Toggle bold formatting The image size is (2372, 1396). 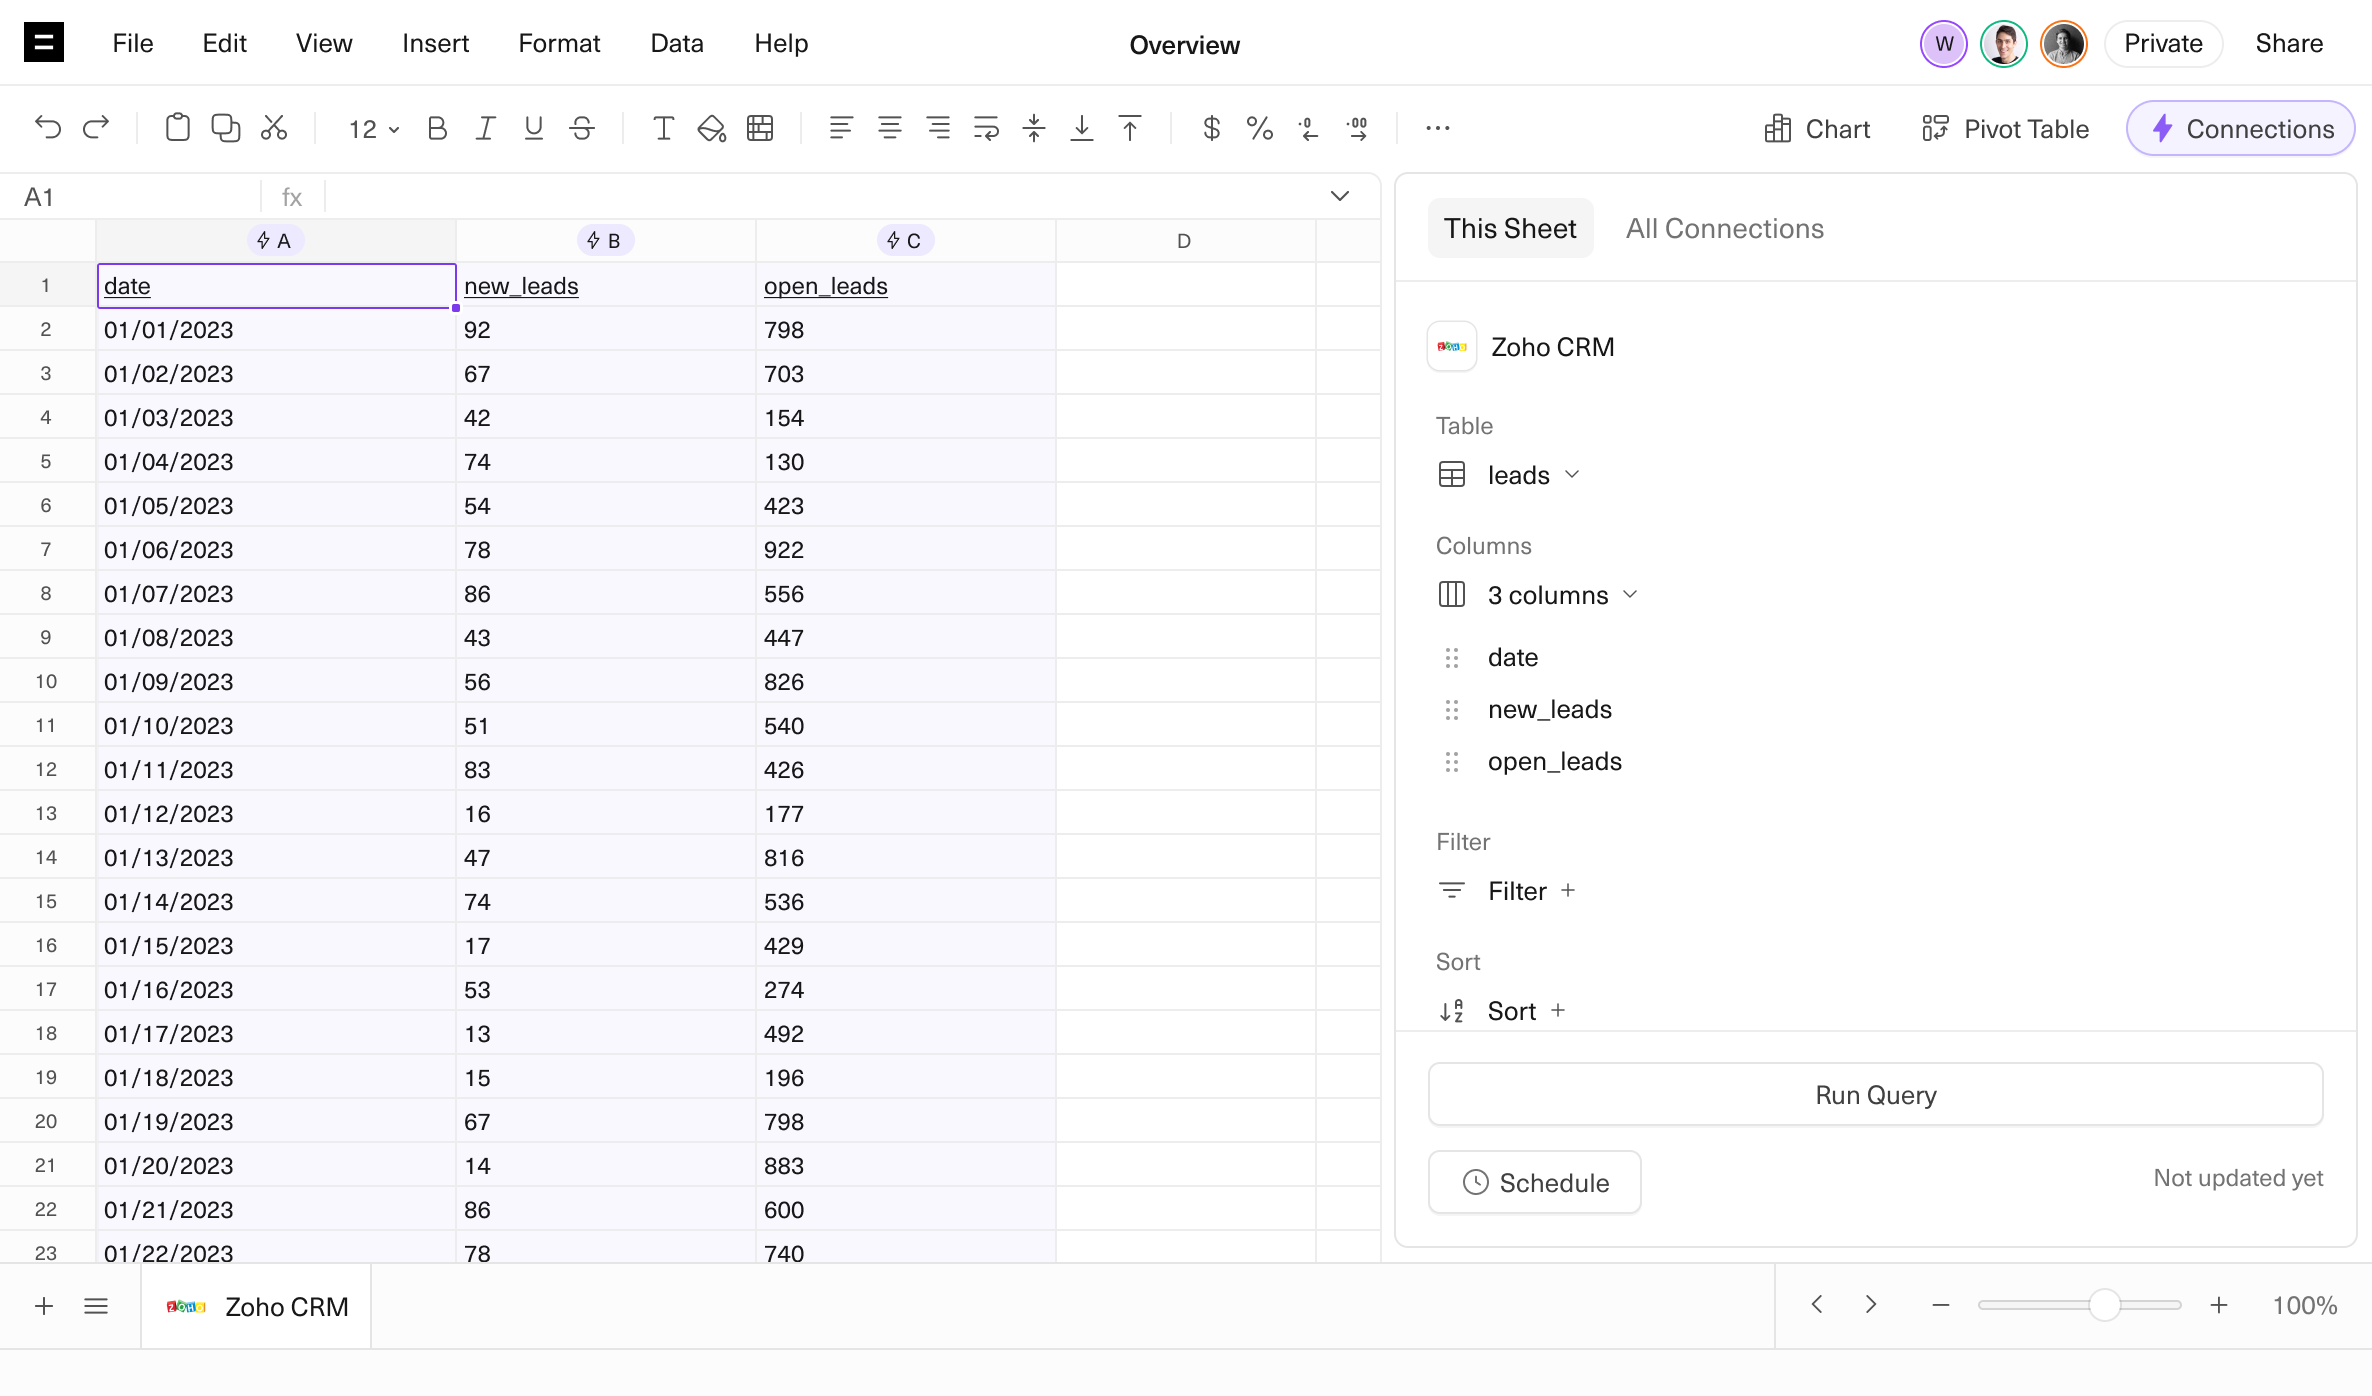click(436, 128)
